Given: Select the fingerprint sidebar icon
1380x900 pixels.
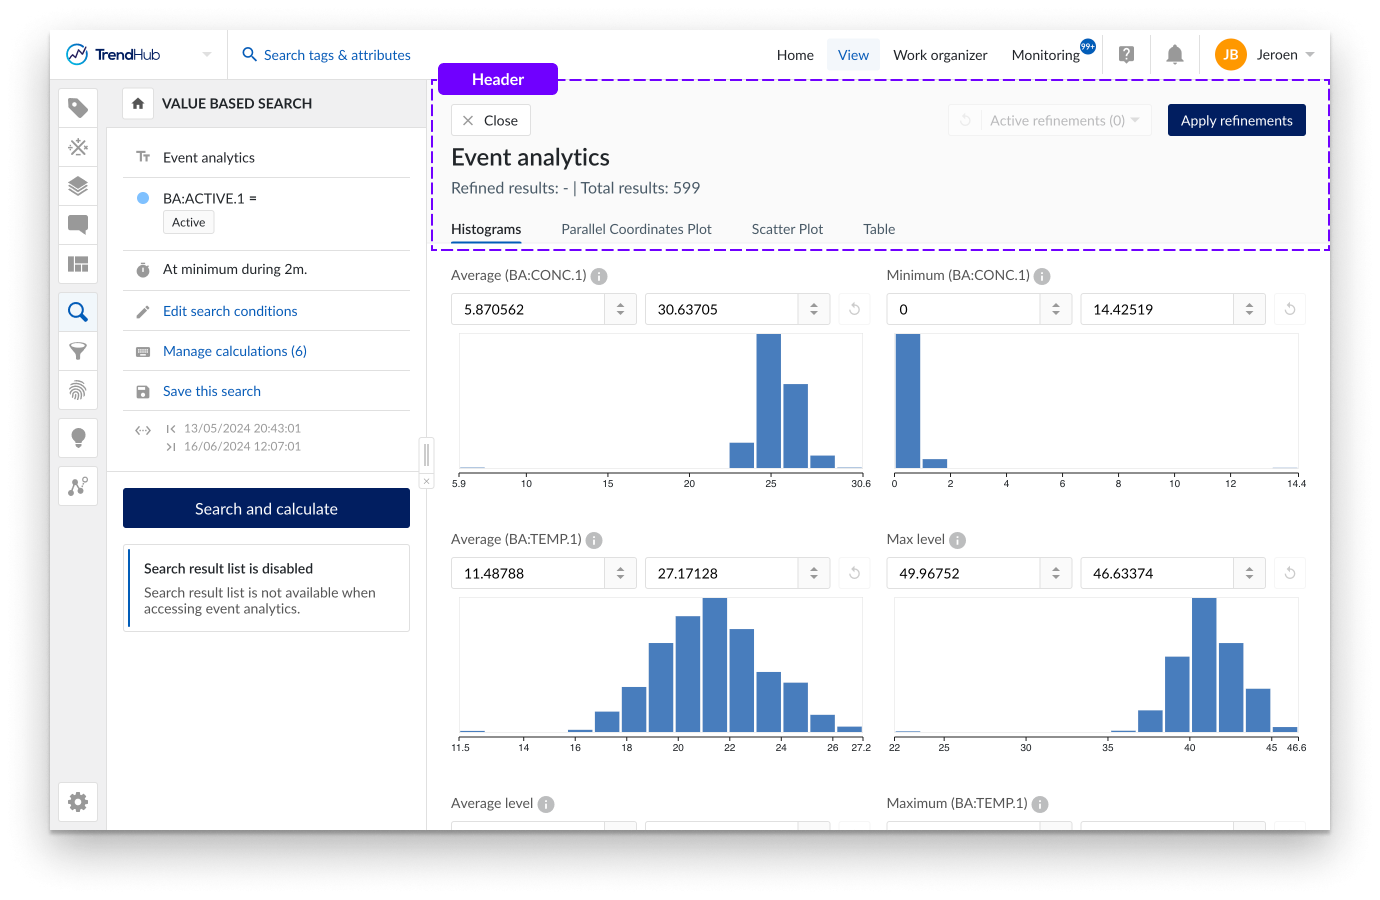Looking at the screenshot, I should pyautogui.click(x=78, y=390).
